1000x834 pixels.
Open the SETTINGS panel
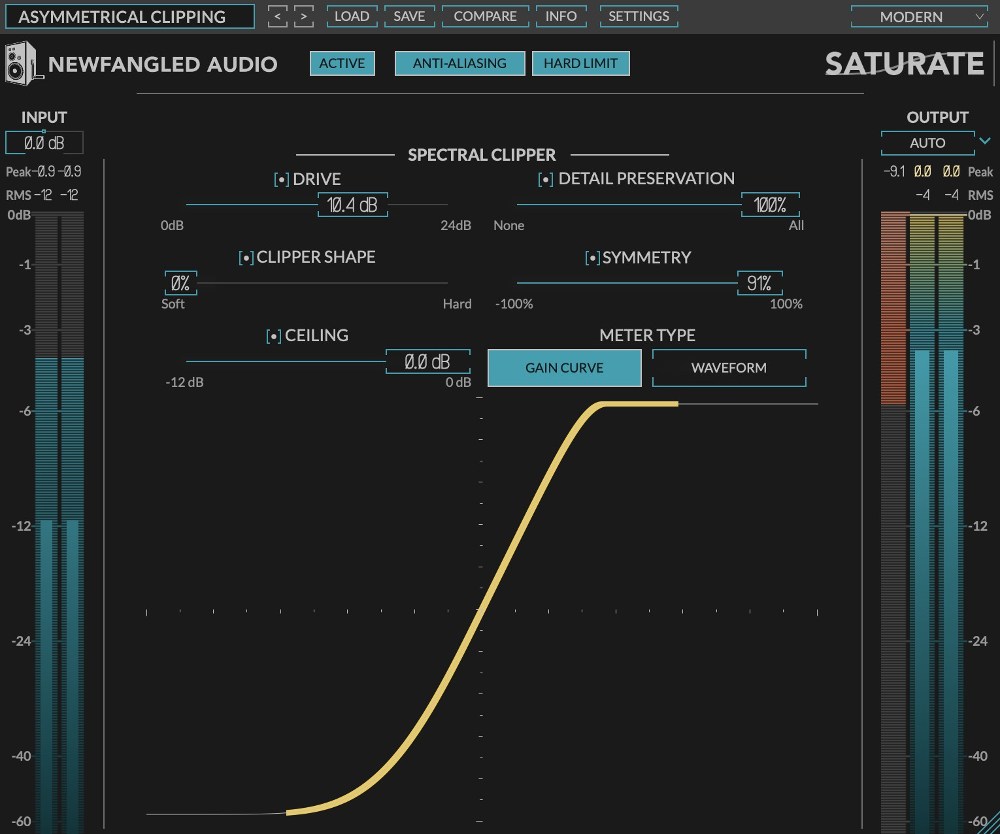[x=639, y=16]
